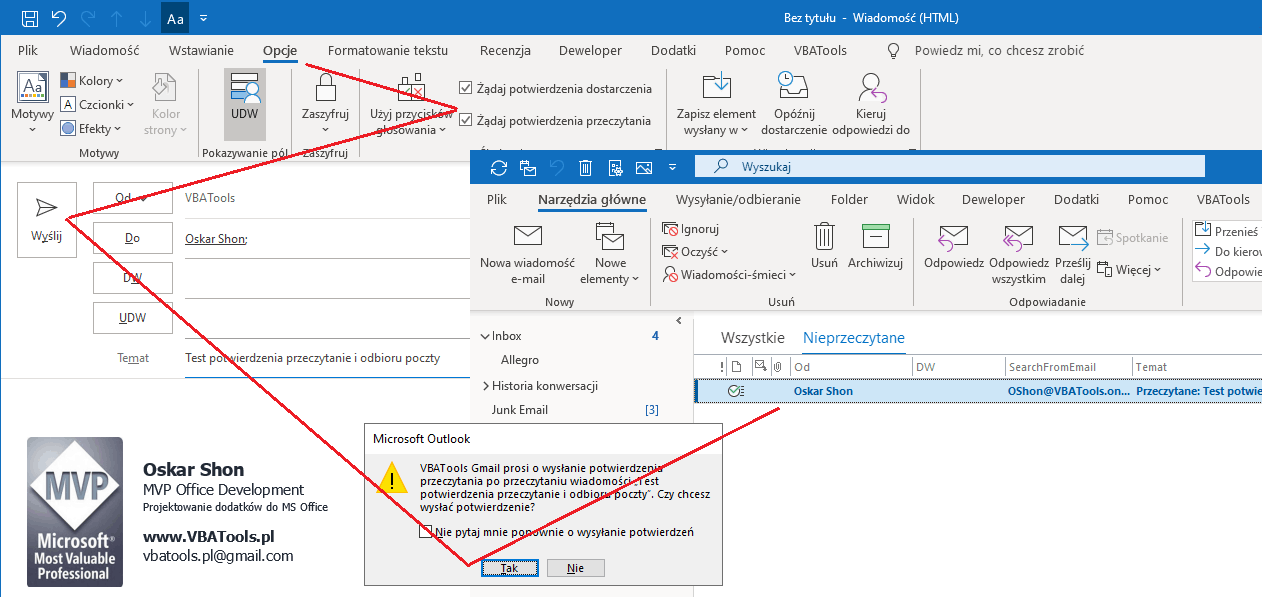The width and height of the screenshot is (1262, 597).
Task: Save the message with the floppy disk icon
Action: point(30,18)
